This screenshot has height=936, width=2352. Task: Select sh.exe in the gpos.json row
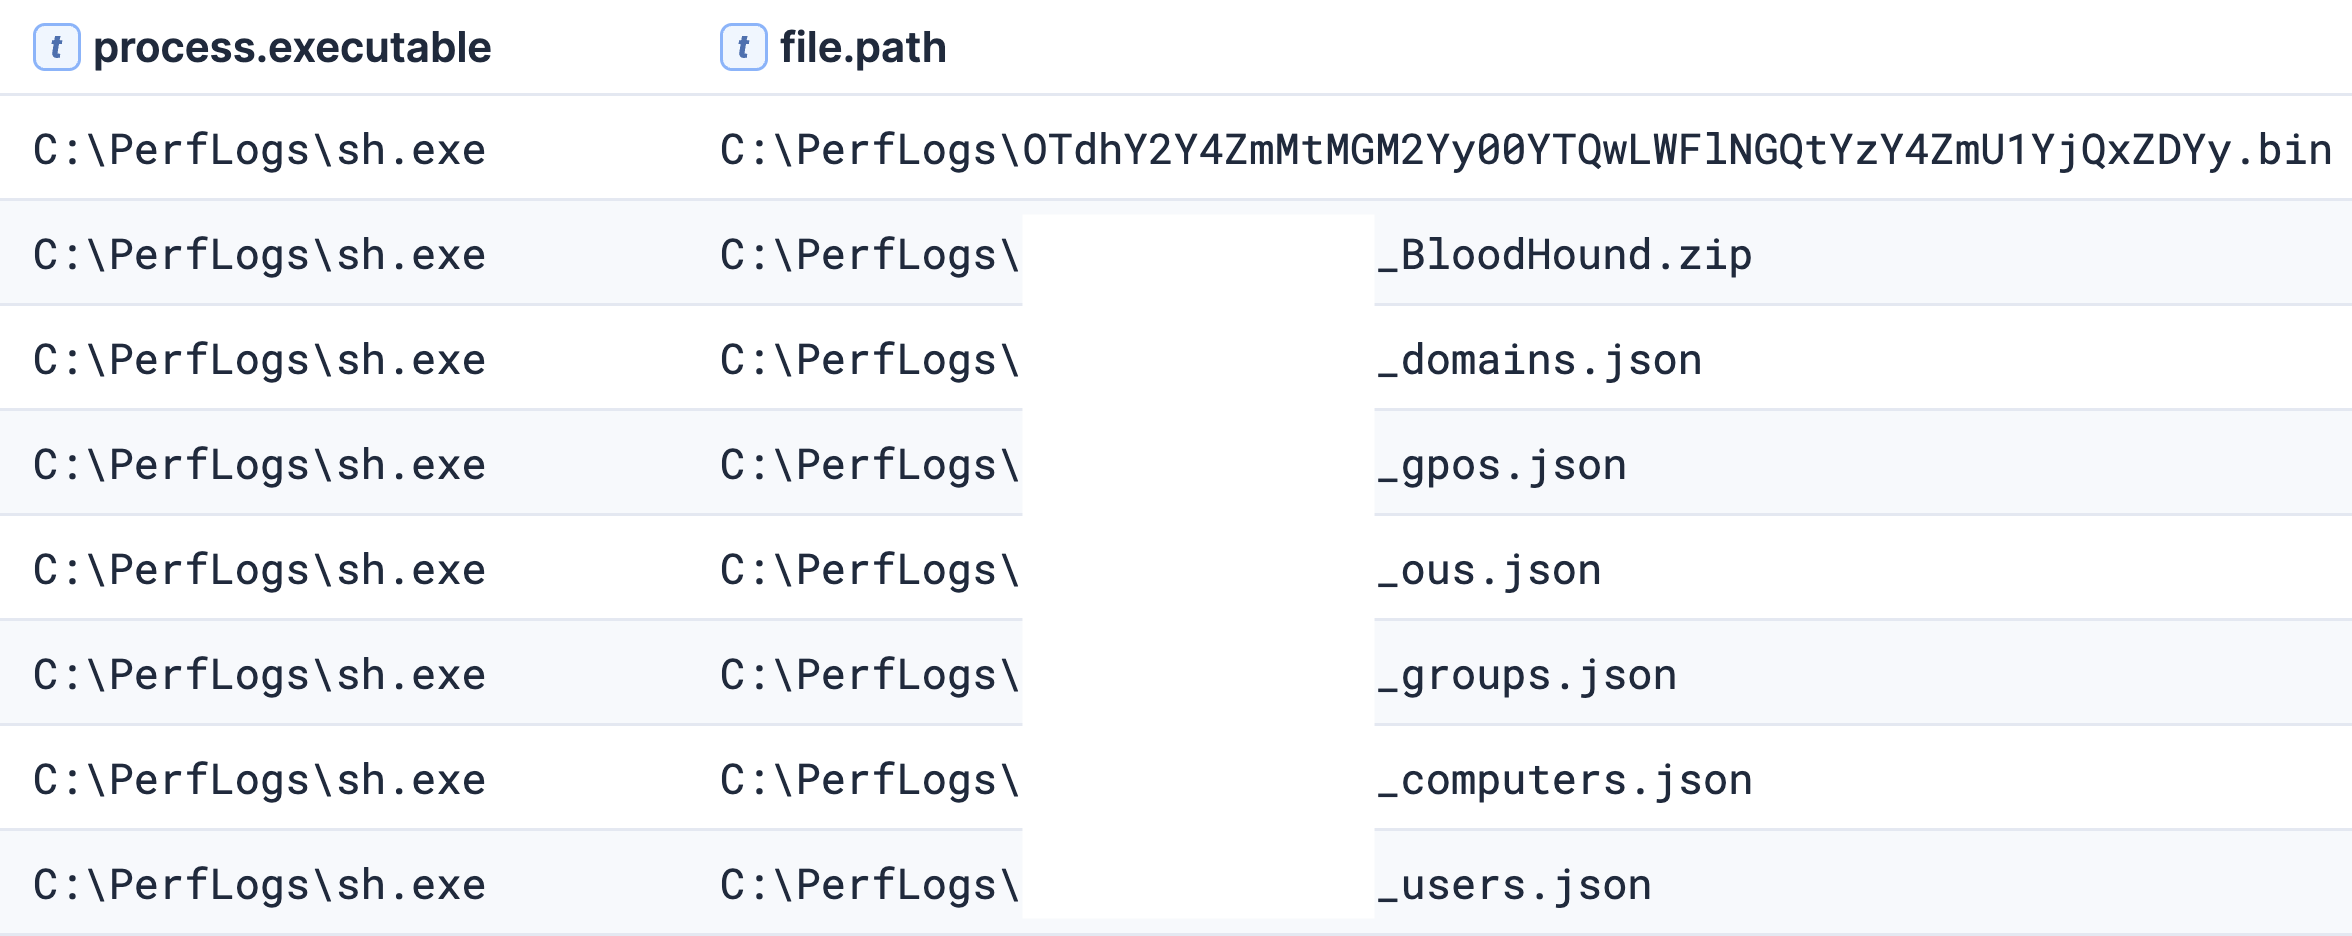[411, 466]
